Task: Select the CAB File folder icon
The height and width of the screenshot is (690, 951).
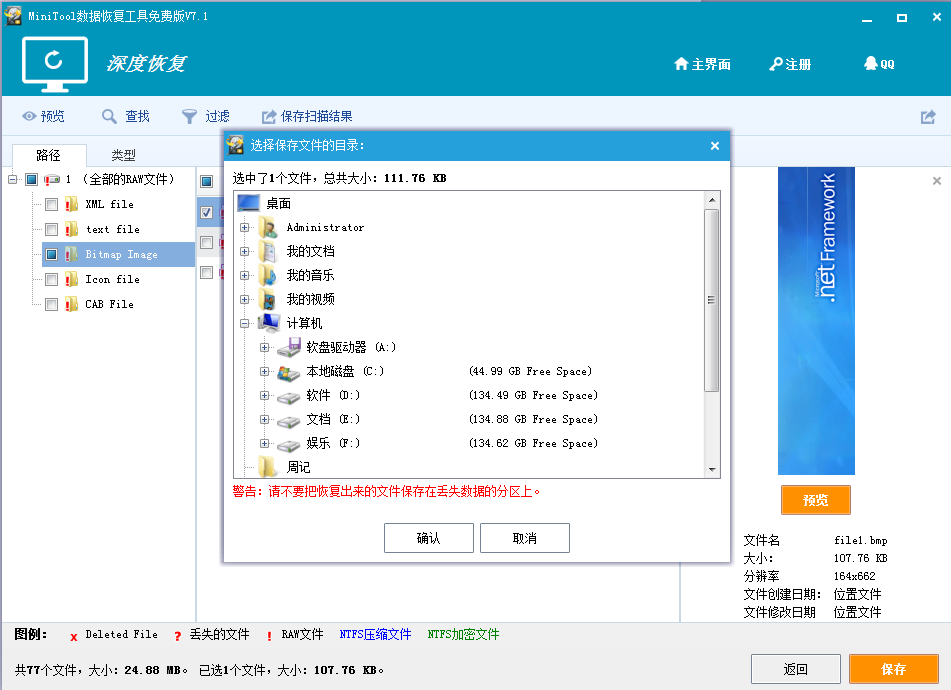Action: click(72, 304)
